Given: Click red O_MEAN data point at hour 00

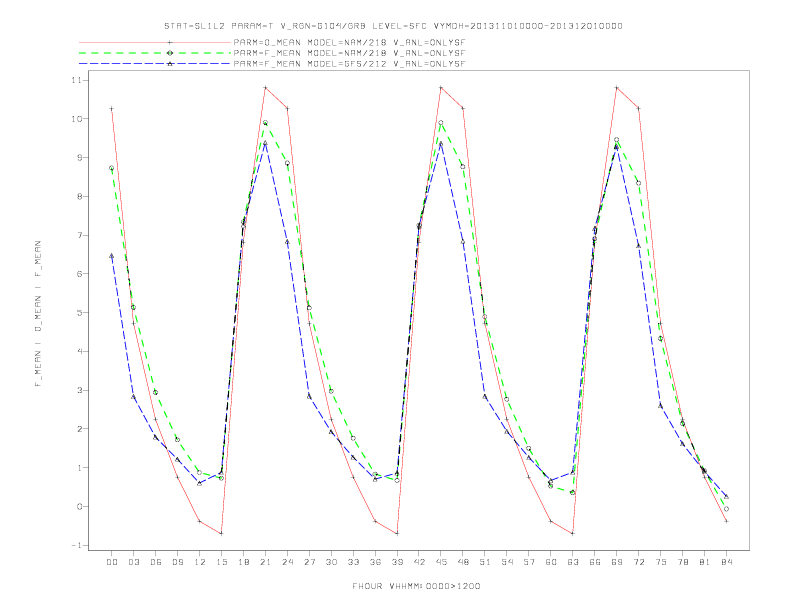Looking at the screenshot, I should pos(112,109).
